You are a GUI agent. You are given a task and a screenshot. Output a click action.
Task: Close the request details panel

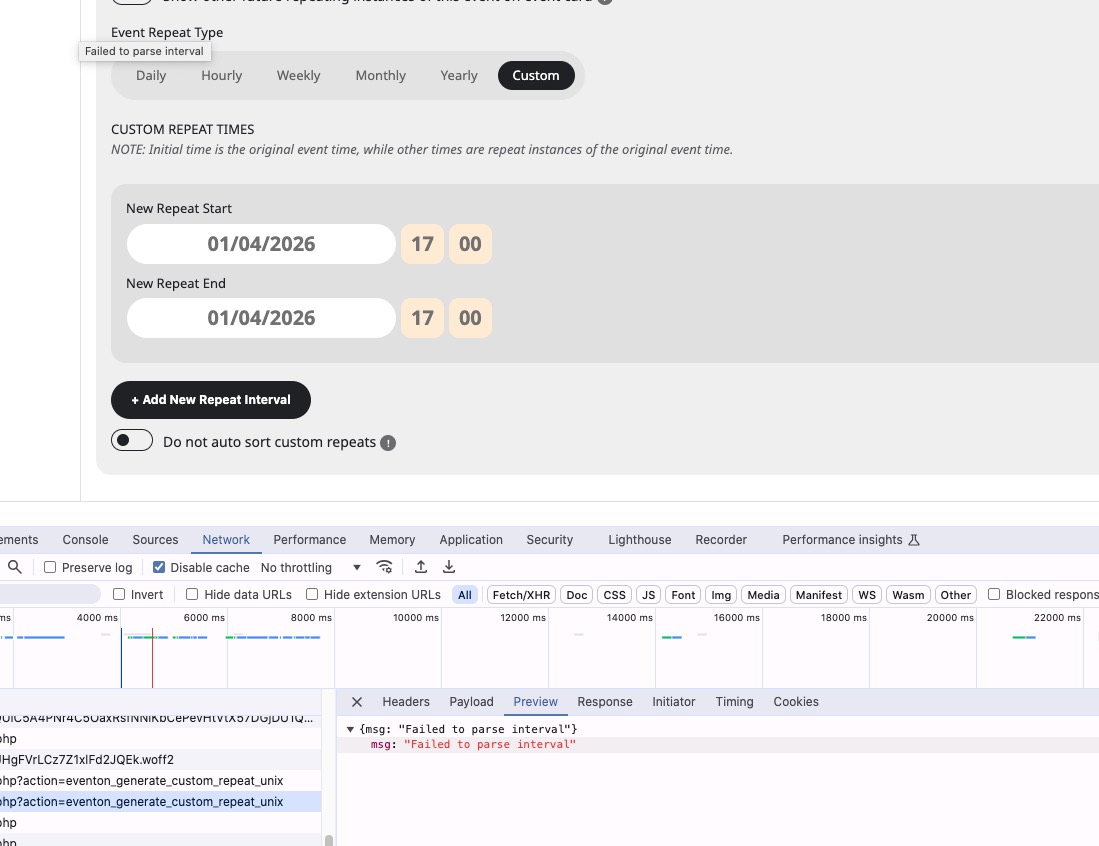click(357, 702)
